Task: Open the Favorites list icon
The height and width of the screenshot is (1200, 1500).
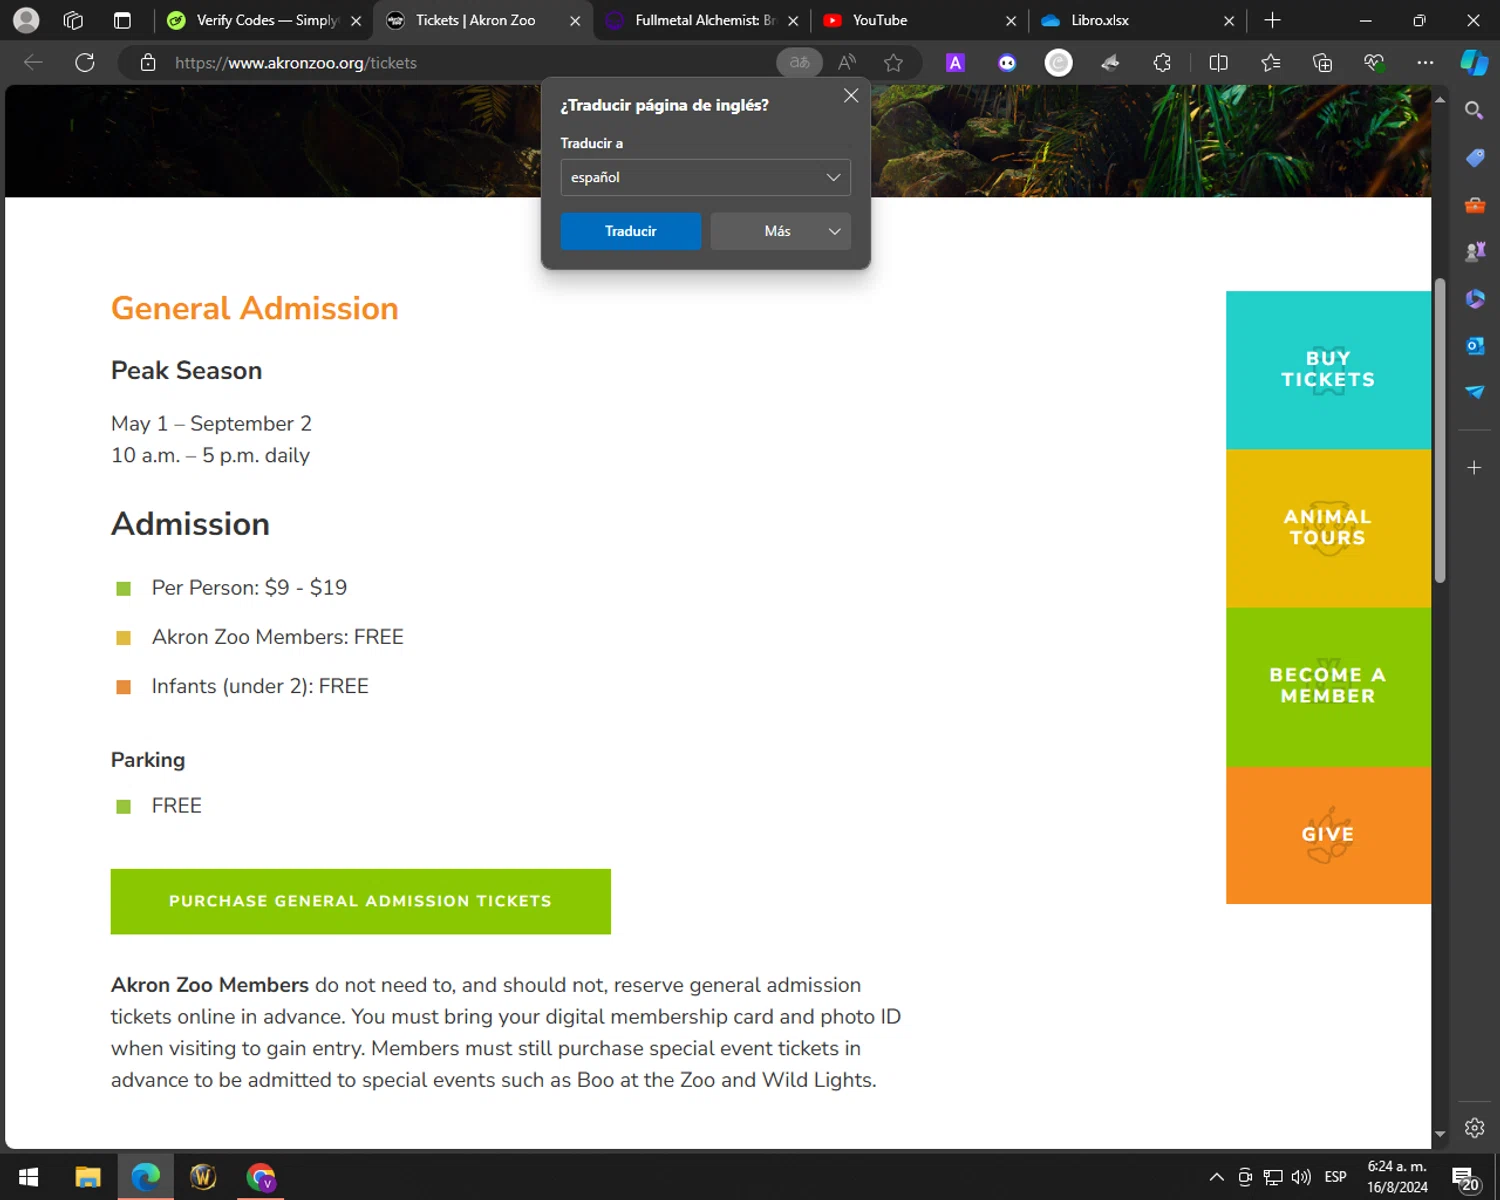Action: (1270, 63)
